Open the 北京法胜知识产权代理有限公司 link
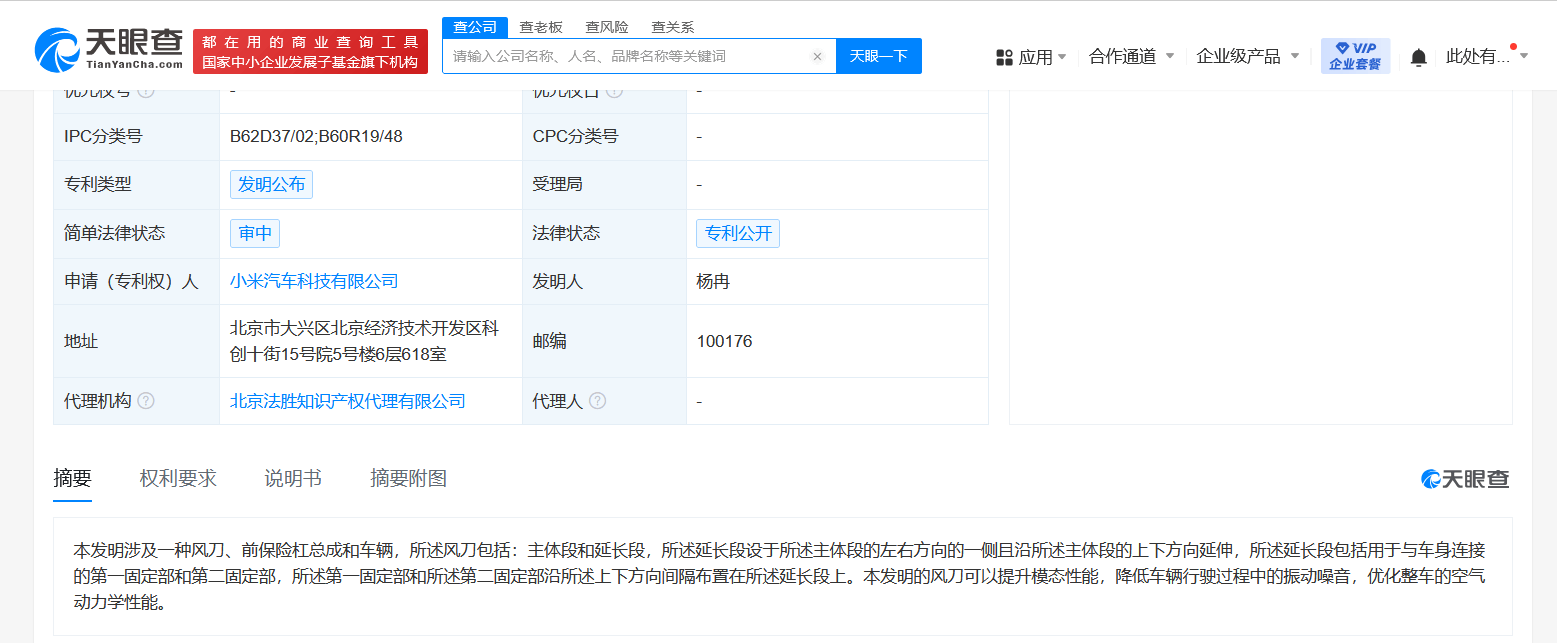Image resolution: width=1557 pixels, height=643 pixels. 348,401
